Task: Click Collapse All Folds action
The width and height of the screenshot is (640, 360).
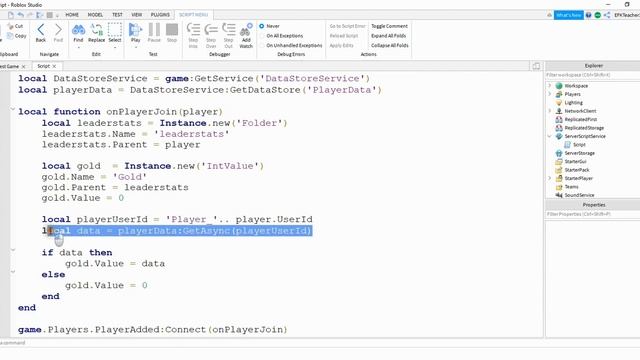Action: [x=390, y=45]
